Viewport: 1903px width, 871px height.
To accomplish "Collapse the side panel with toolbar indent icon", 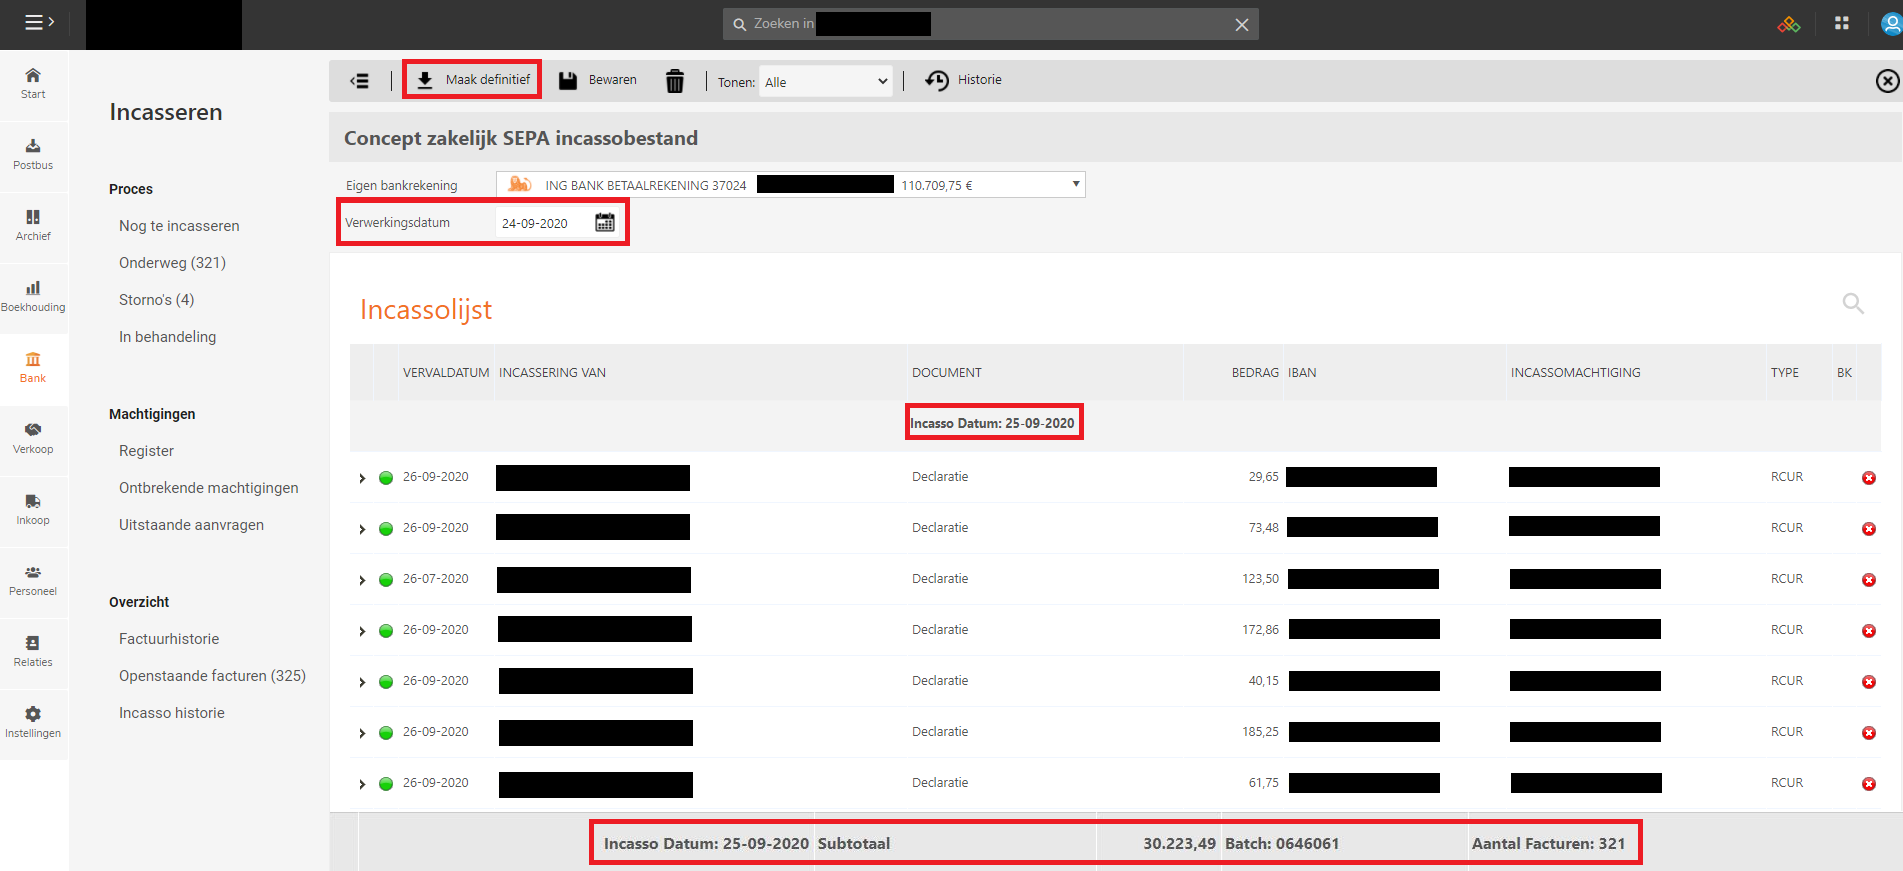I will (360, 81).
